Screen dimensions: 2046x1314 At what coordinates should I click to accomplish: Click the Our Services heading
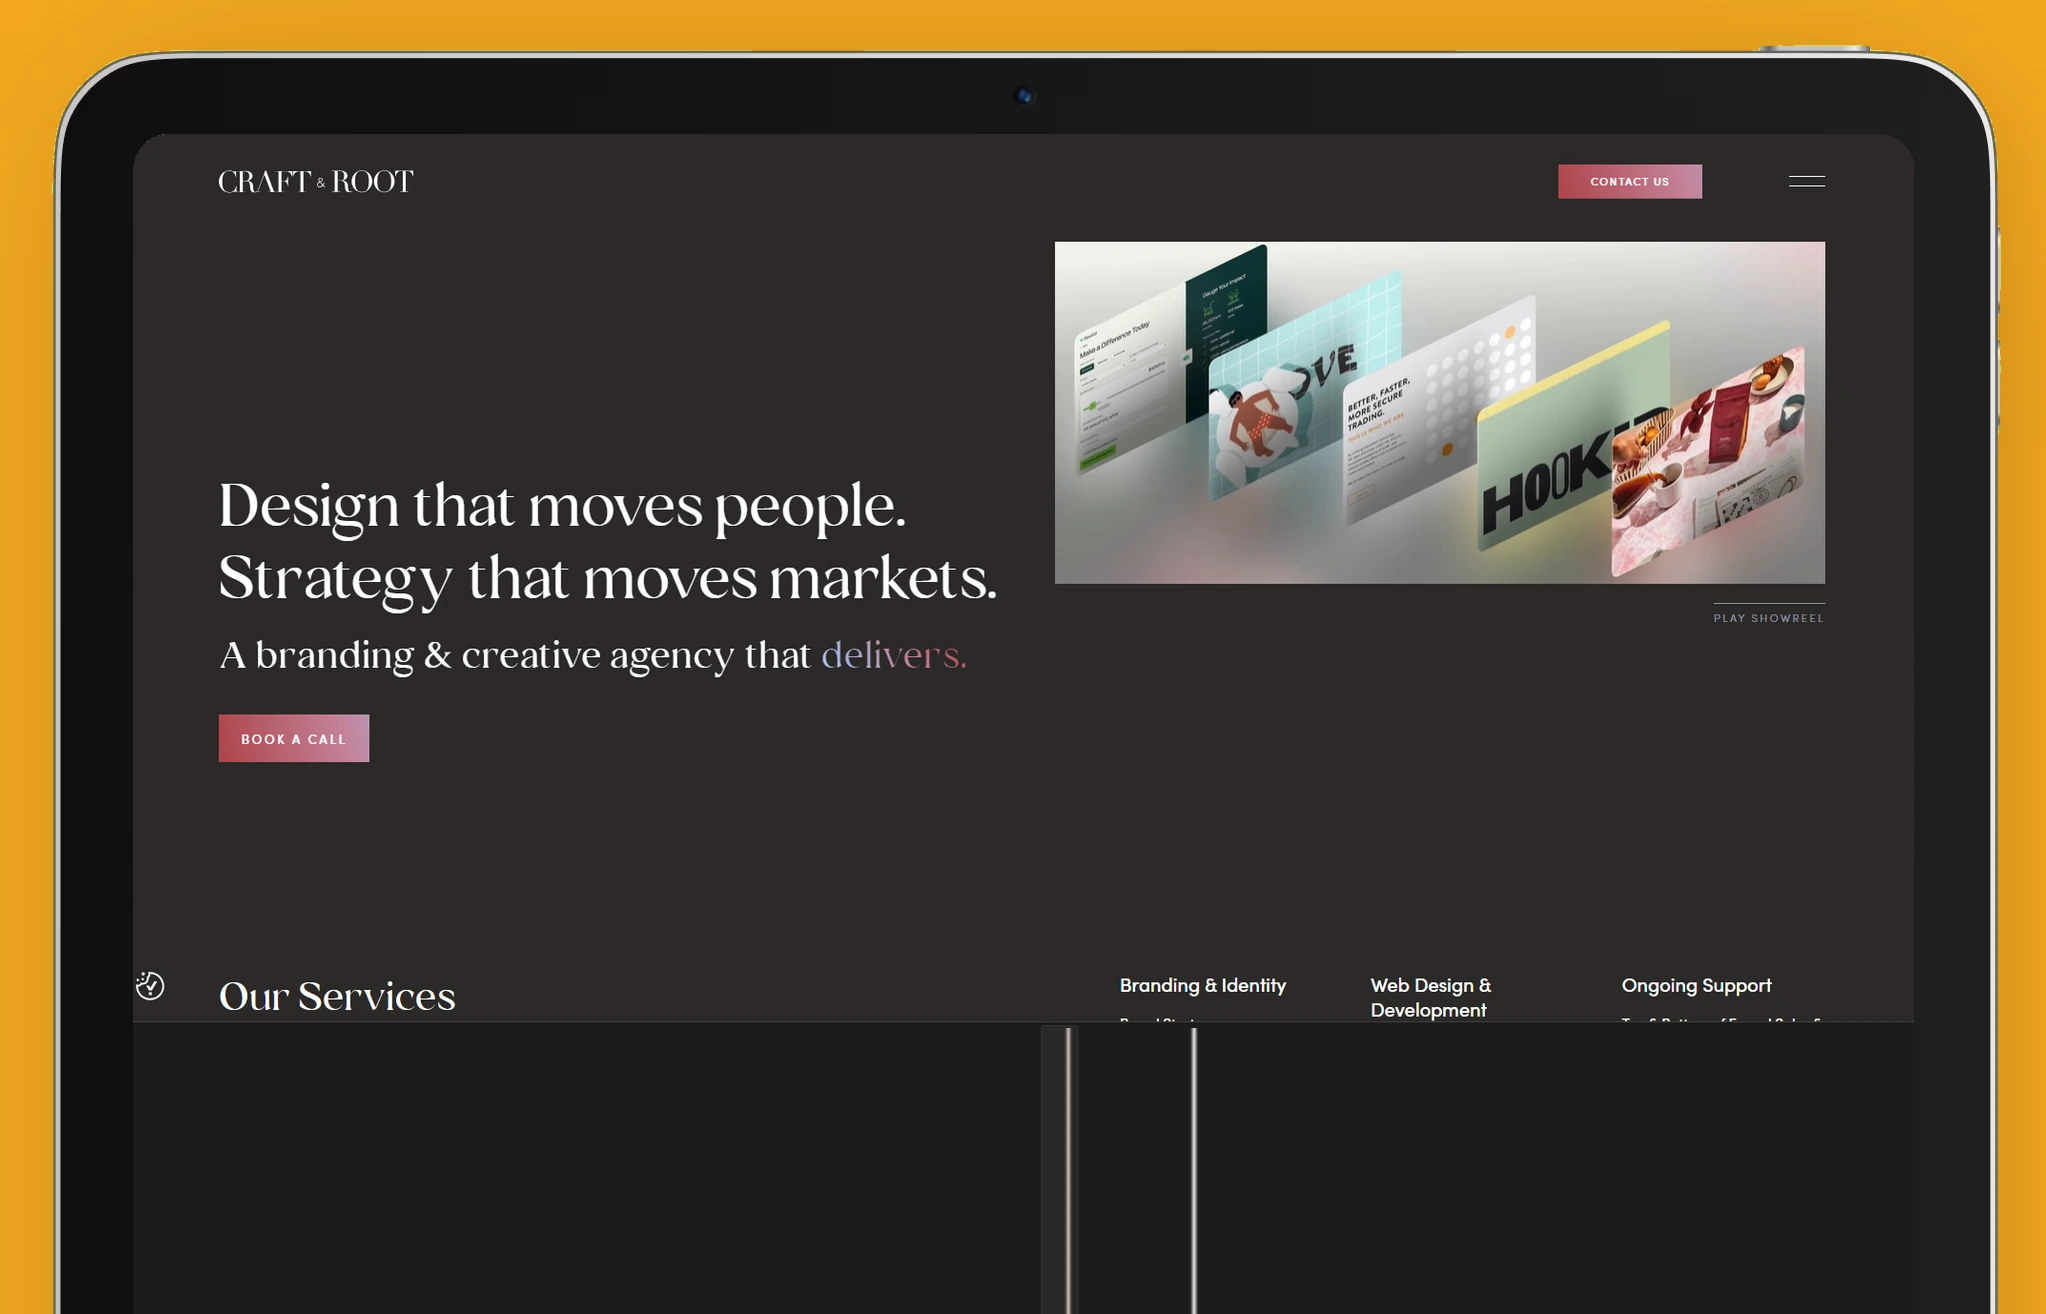(x=337, y=997)
